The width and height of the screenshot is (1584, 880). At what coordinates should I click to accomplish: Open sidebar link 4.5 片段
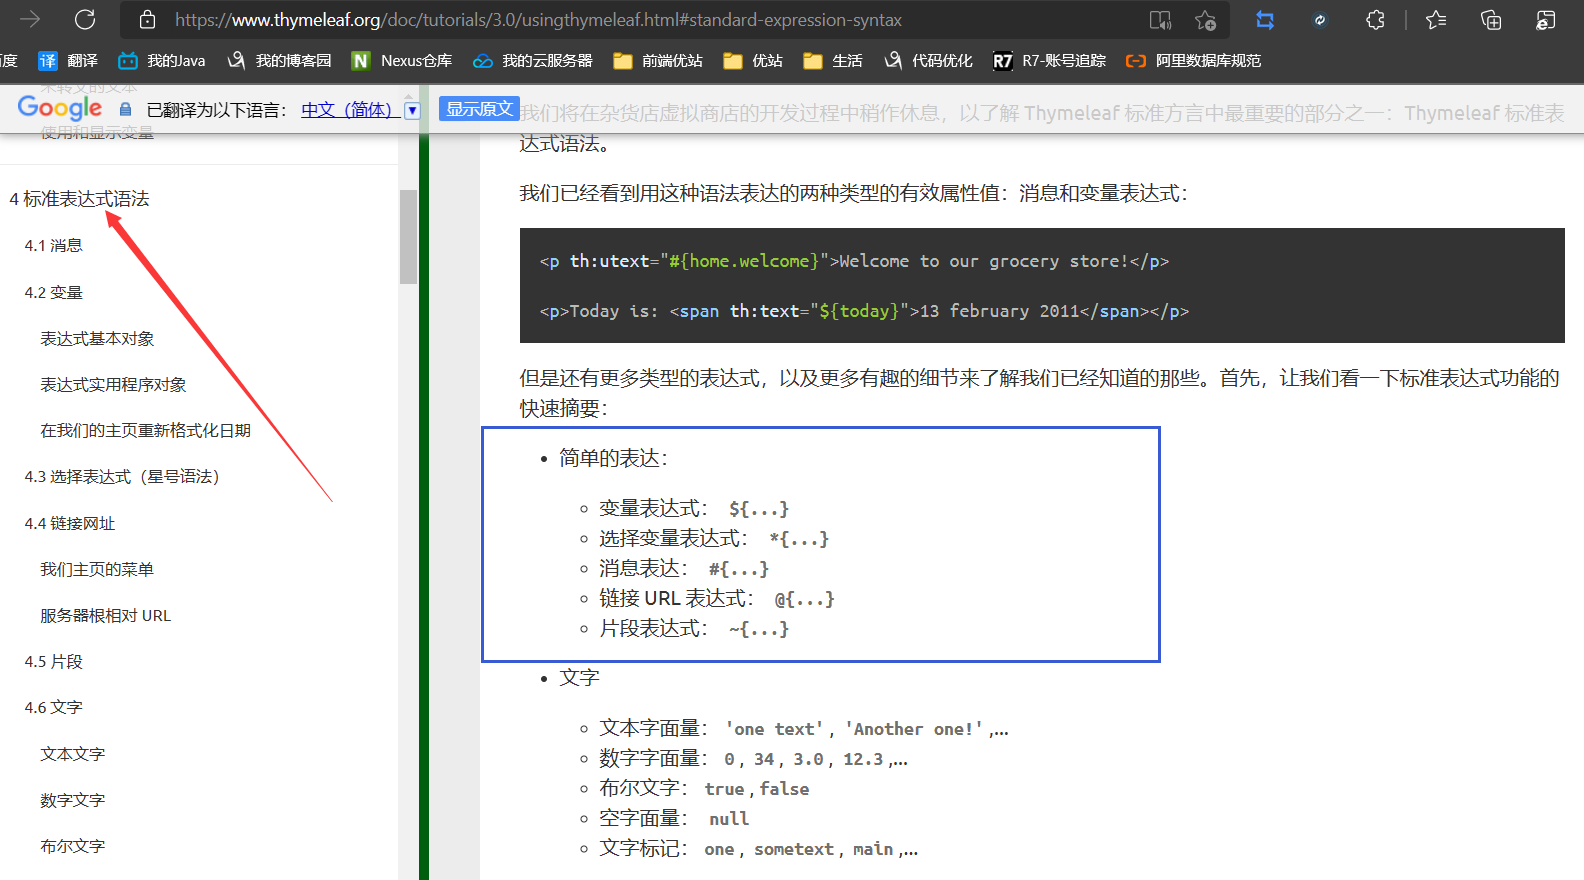(x=53, y=662)
